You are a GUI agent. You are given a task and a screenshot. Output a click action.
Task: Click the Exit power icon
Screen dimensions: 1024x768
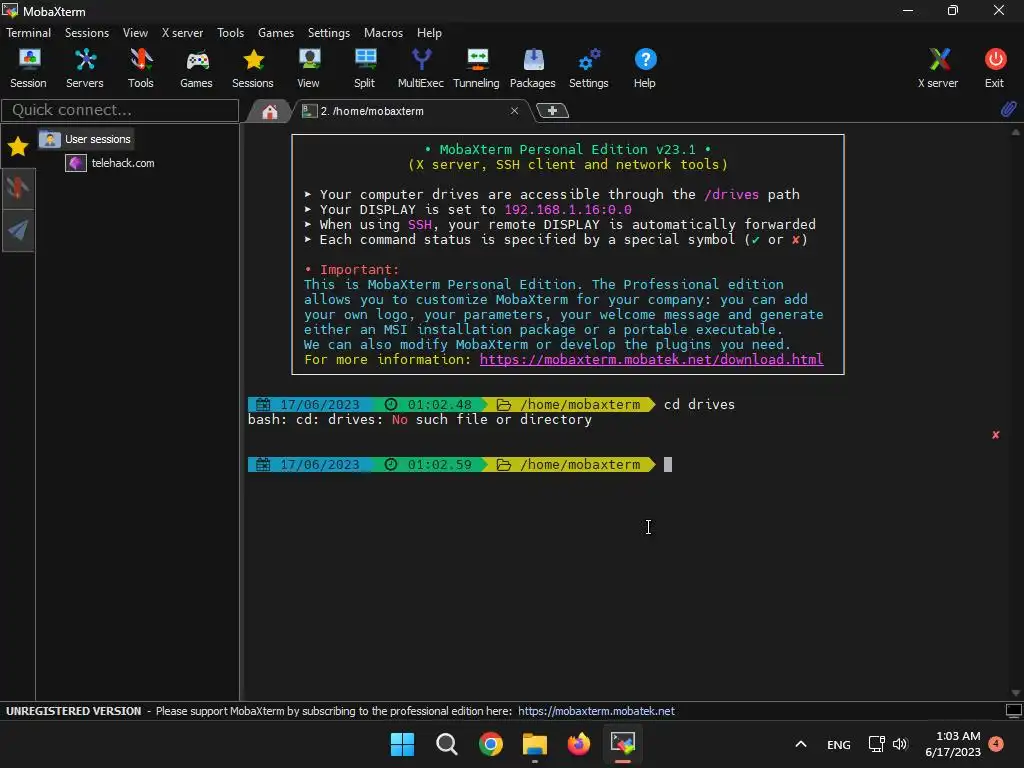[x=995, y=69]
